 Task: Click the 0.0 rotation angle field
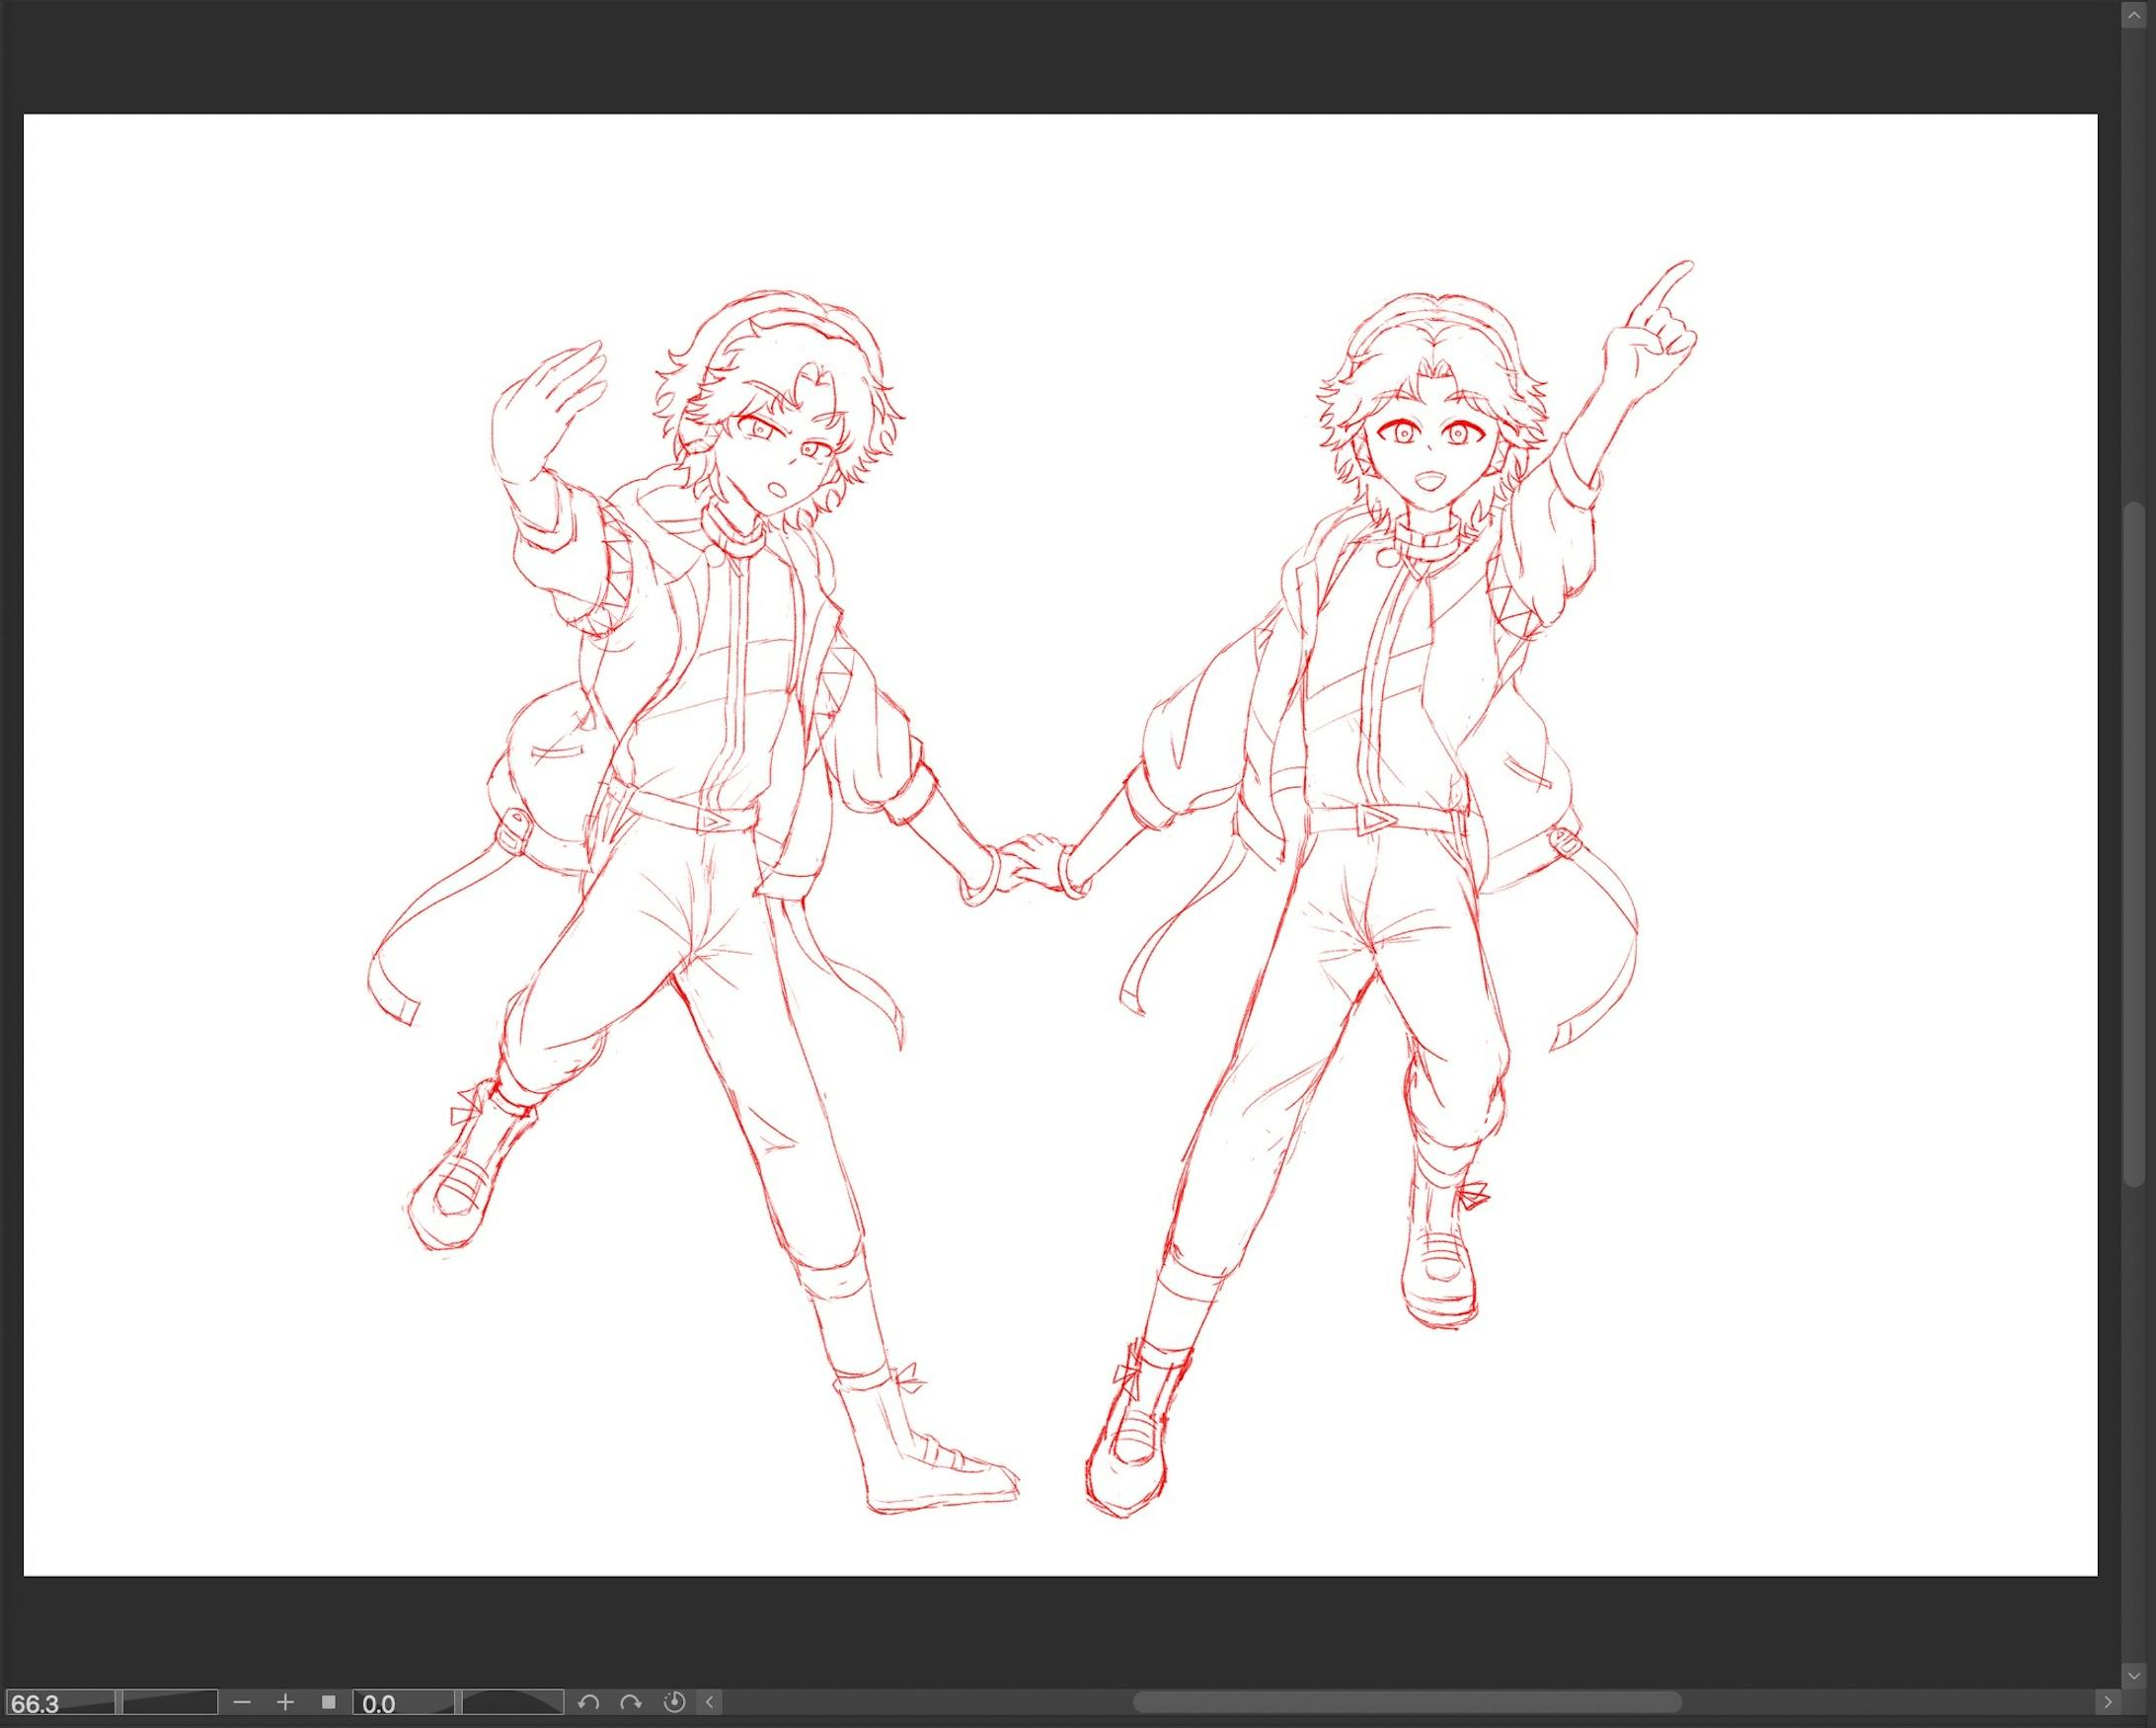point(402,1703)
